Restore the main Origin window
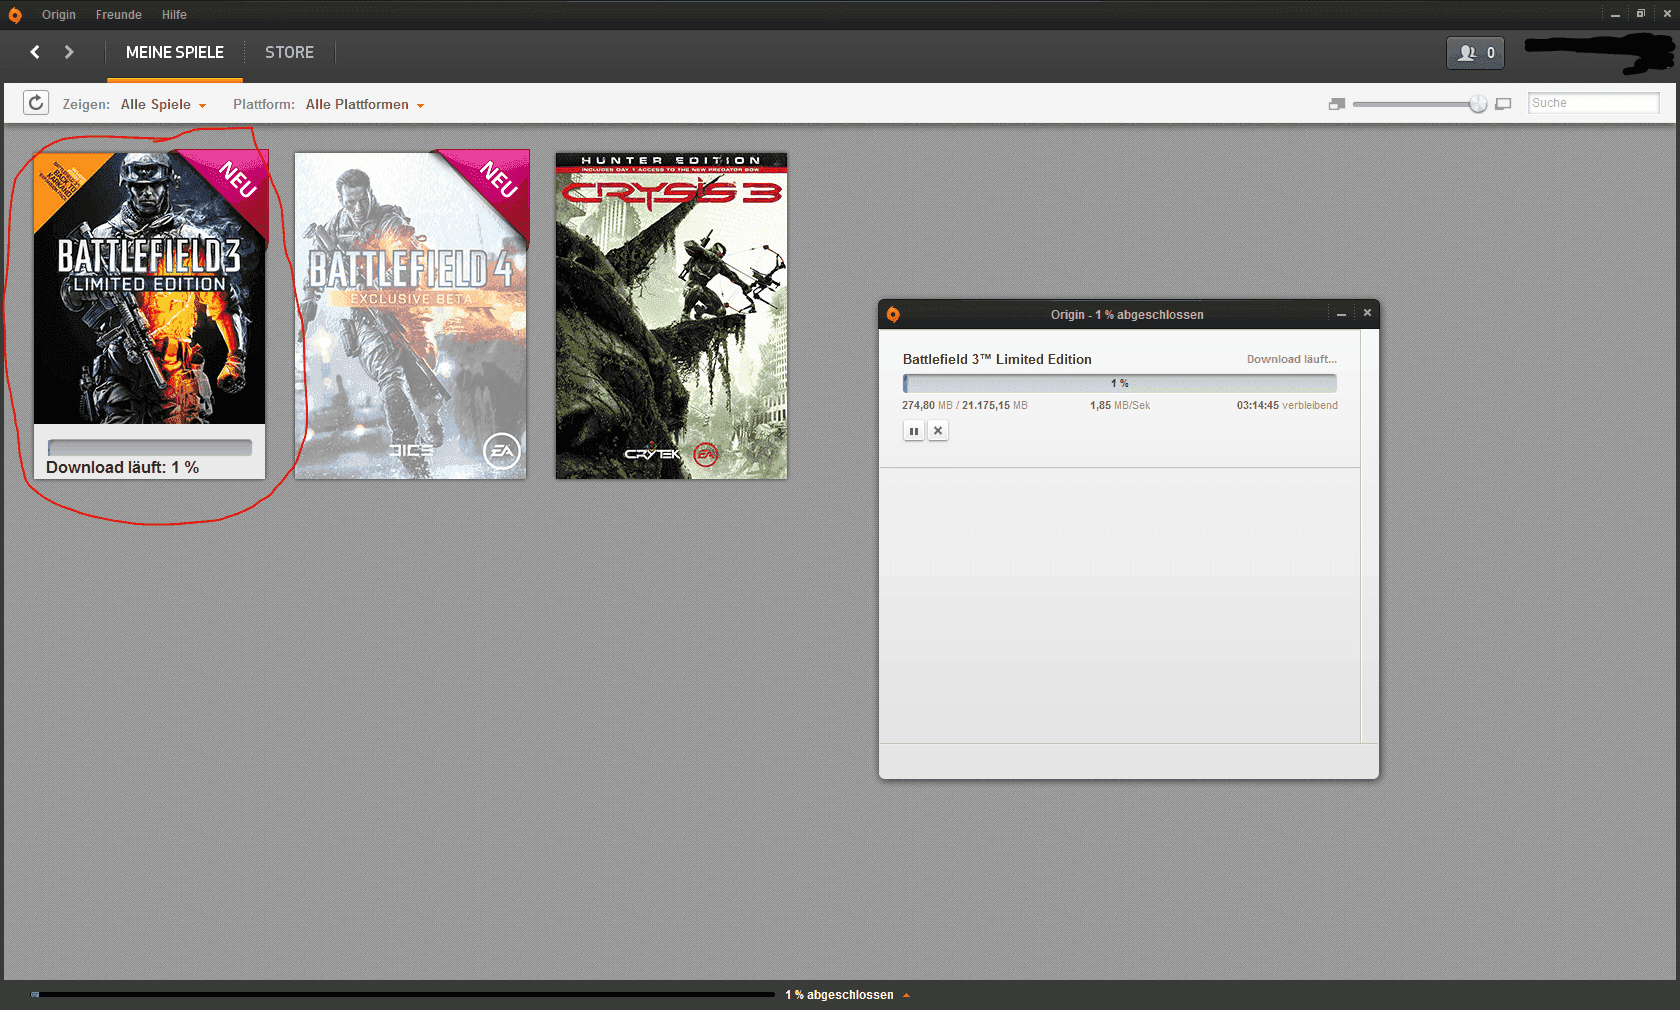The height and width of the screenshot is (1010, 1680). click(1641, 14)
